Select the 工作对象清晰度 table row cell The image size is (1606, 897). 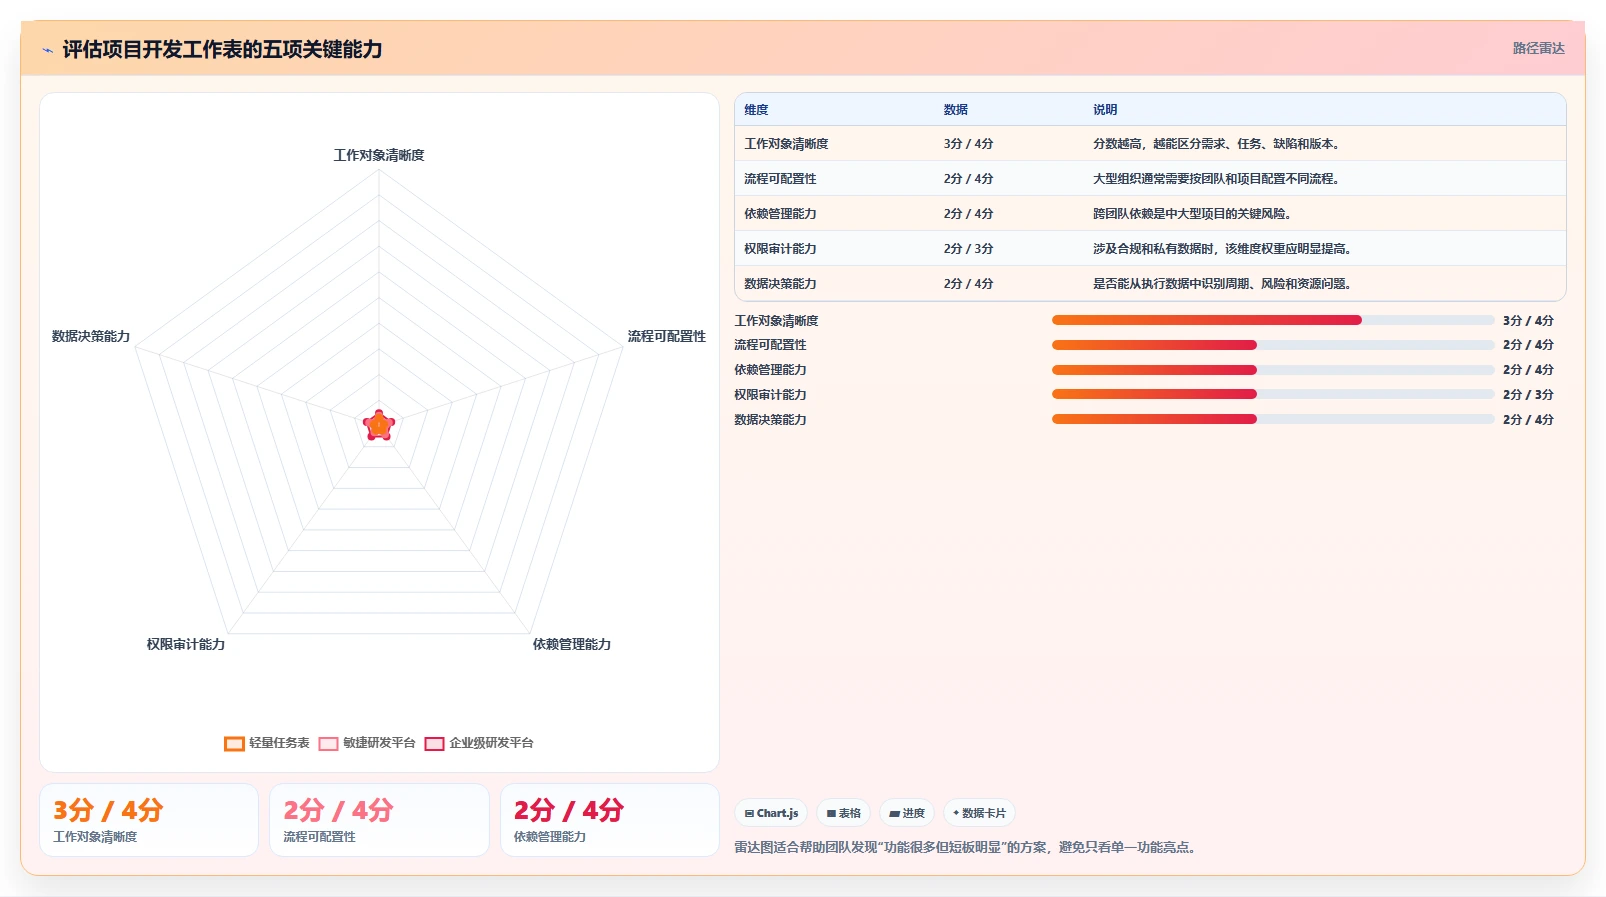point(786,144)
